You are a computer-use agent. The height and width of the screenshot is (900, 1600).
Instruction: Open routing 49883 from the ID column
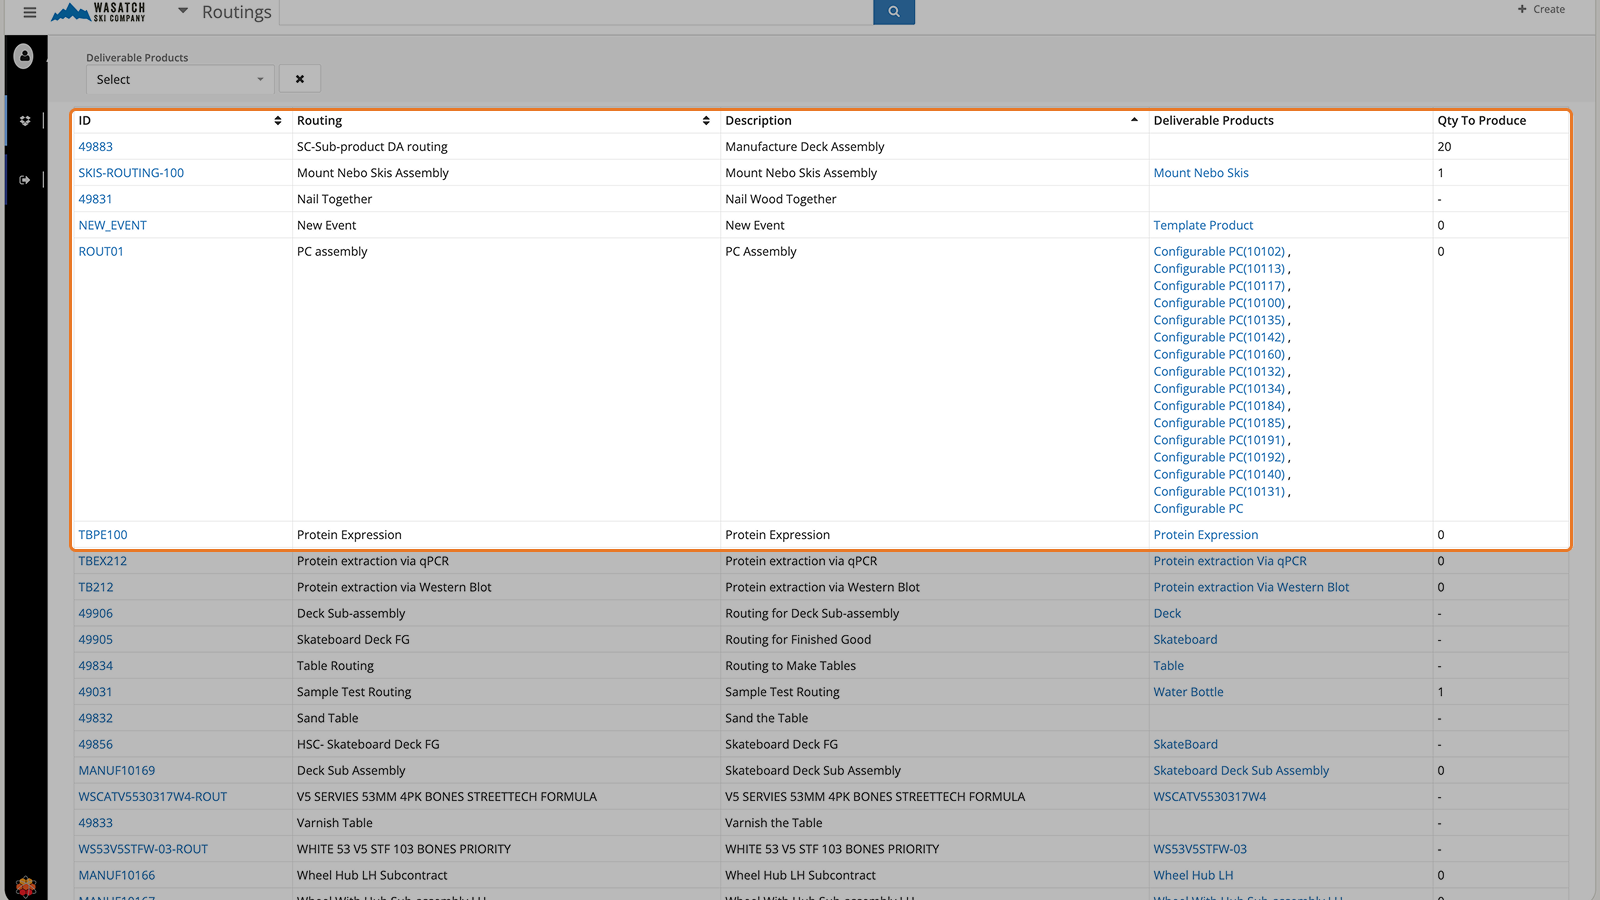pyautogui.click(x=96, y=146)
